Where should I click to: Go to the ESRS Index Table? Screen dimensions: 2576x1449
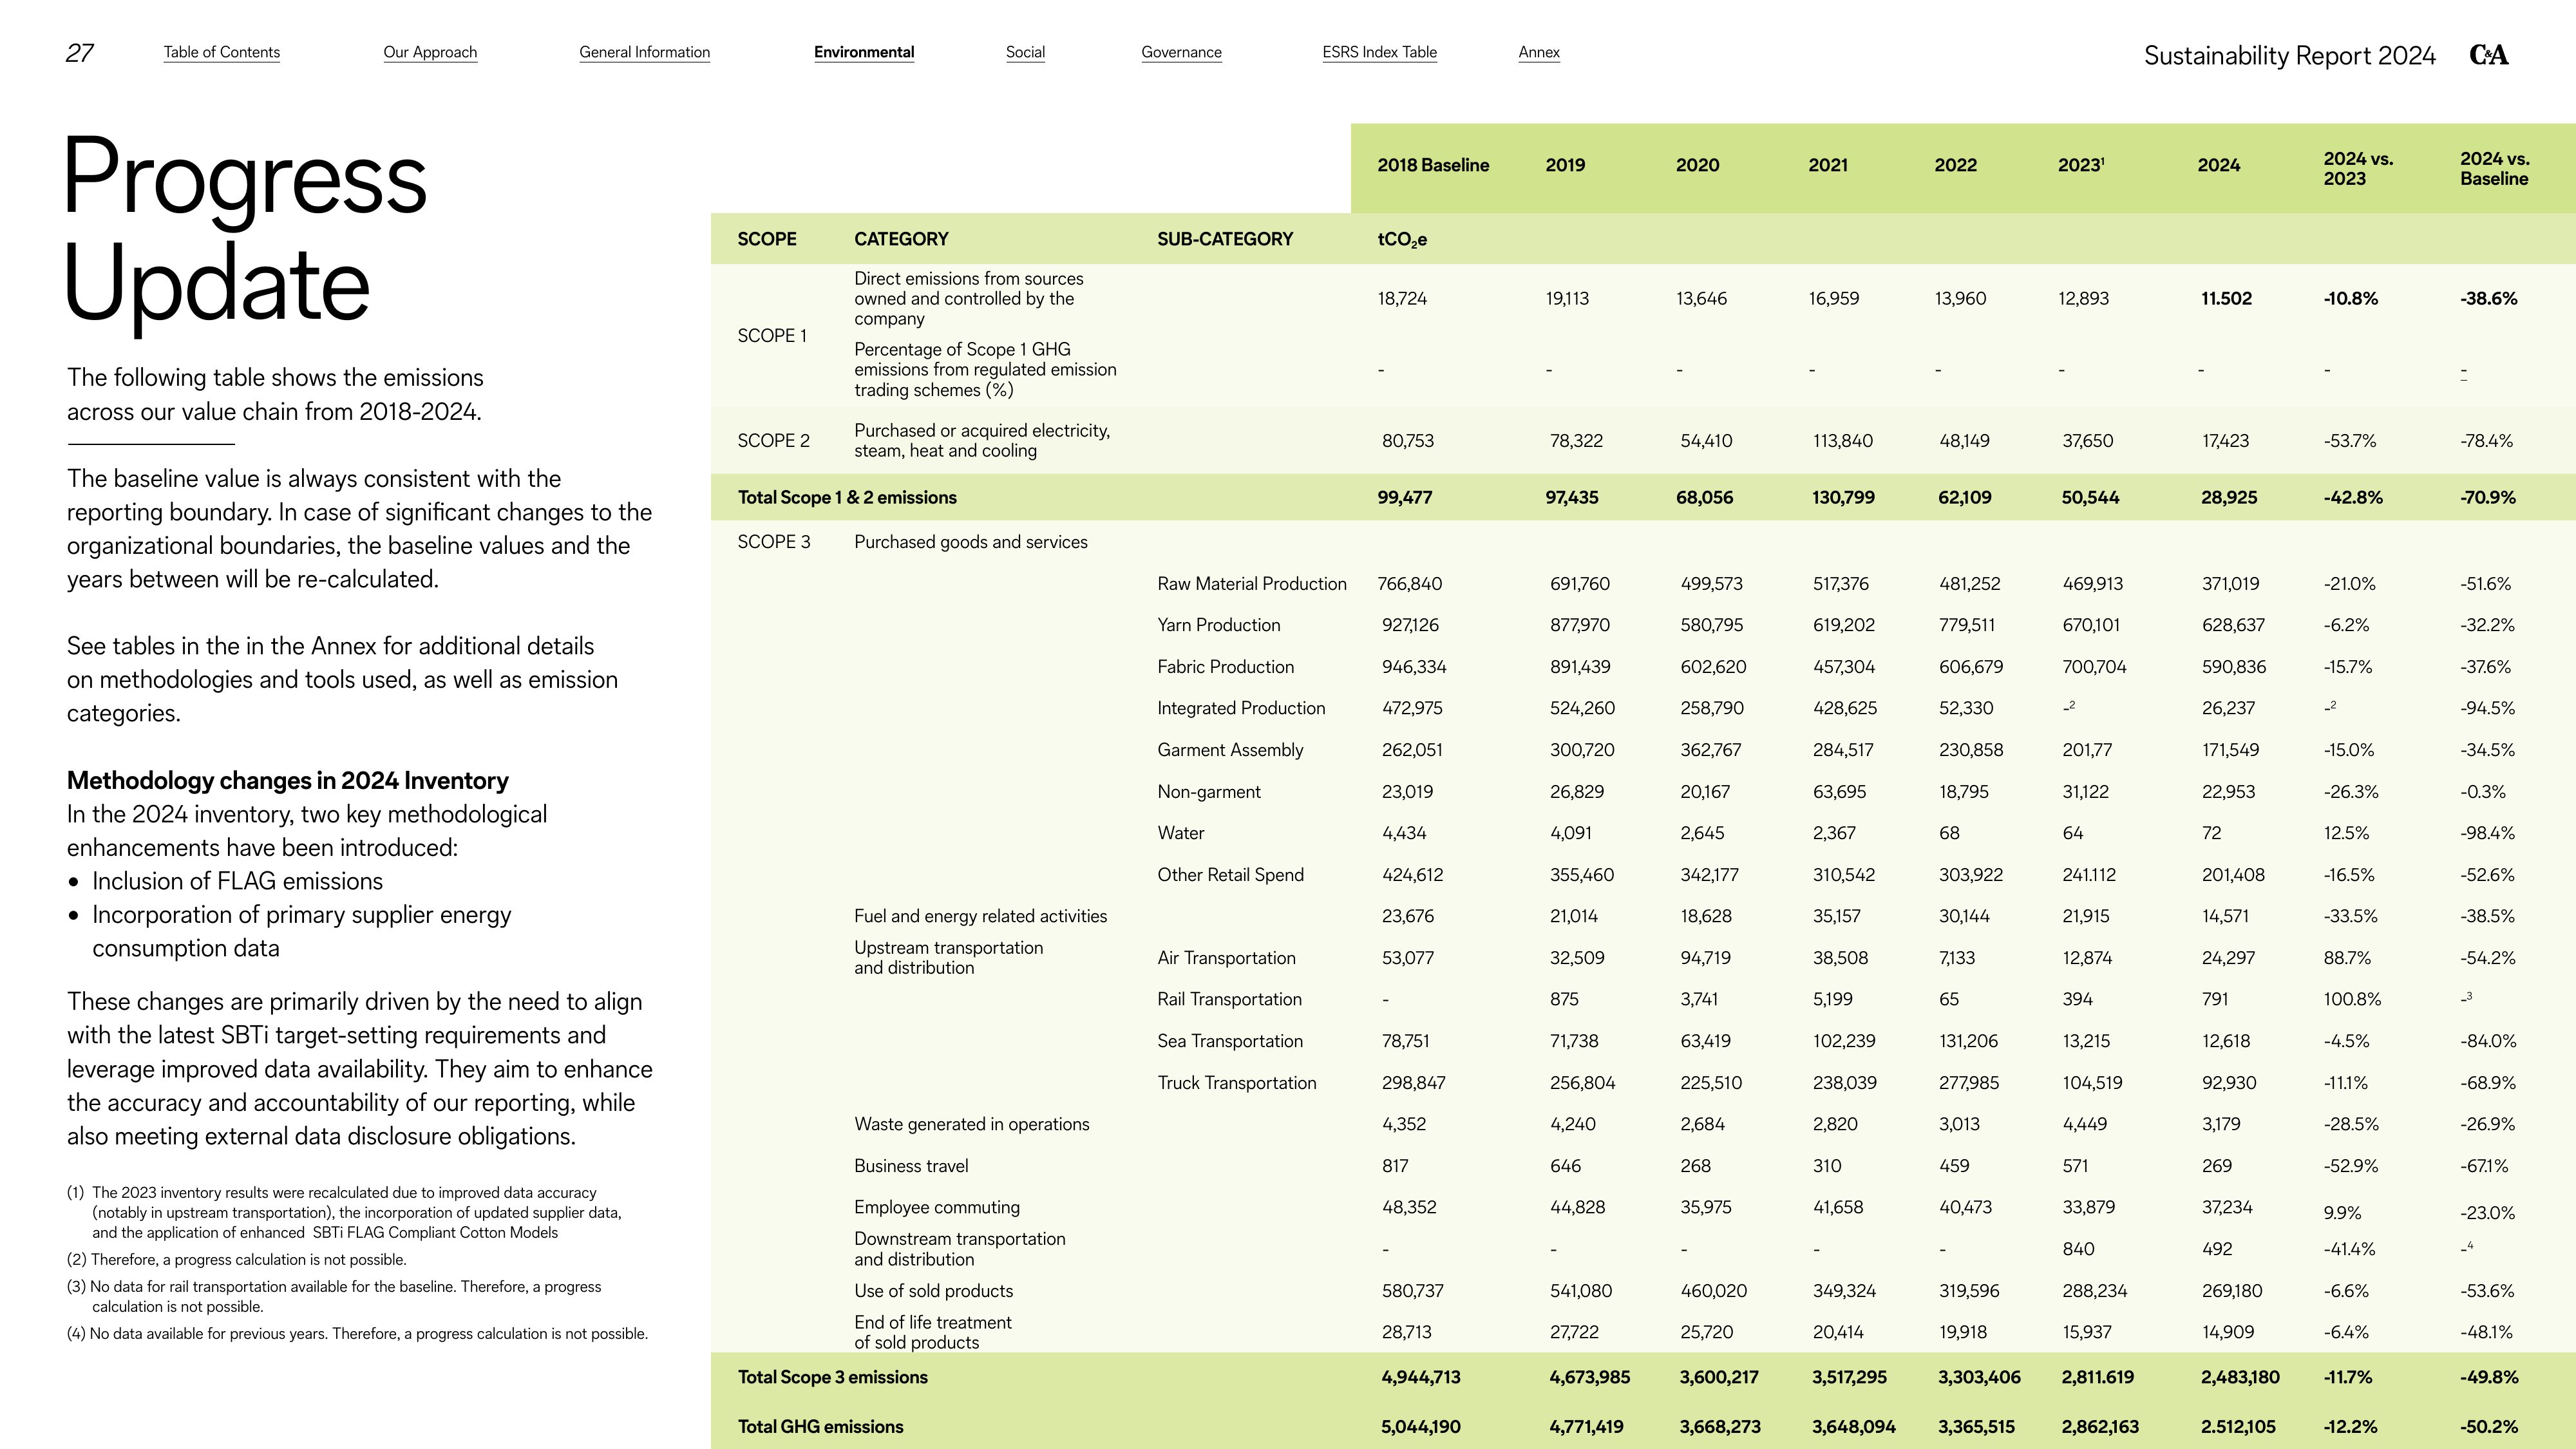pos(1379,52)
